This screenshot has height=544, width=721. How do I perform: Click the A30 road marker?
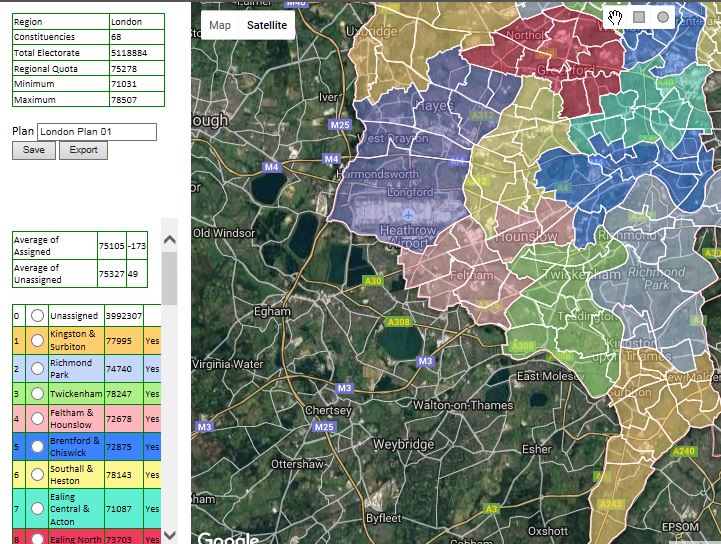[372, 281]
